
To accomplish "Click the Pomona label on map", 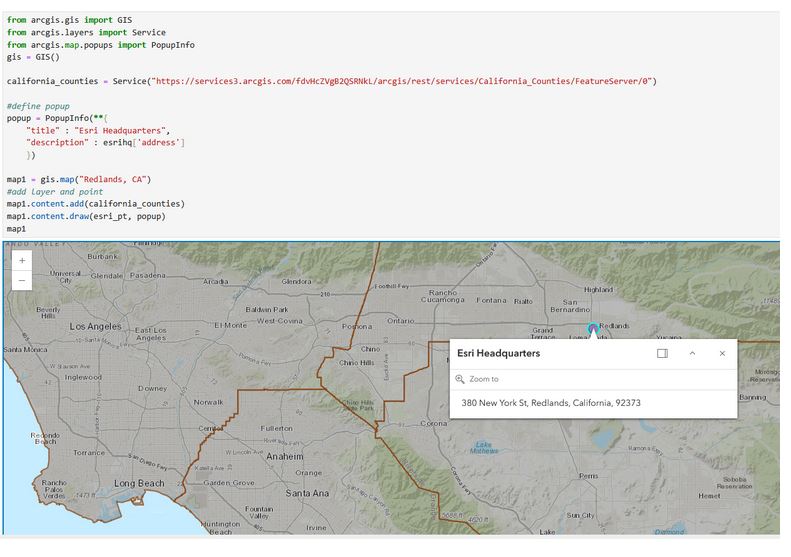I will [x=357, y=327].
